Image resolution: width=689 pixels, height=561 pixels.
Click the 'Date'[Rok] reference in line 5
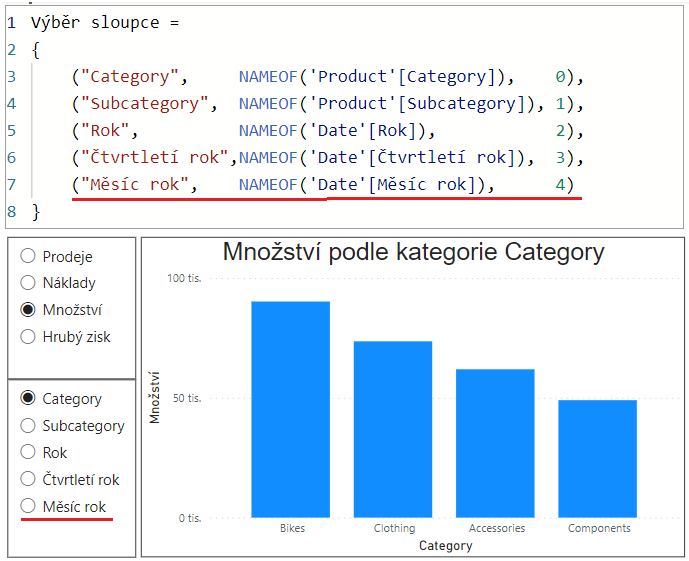pos(367,131)
